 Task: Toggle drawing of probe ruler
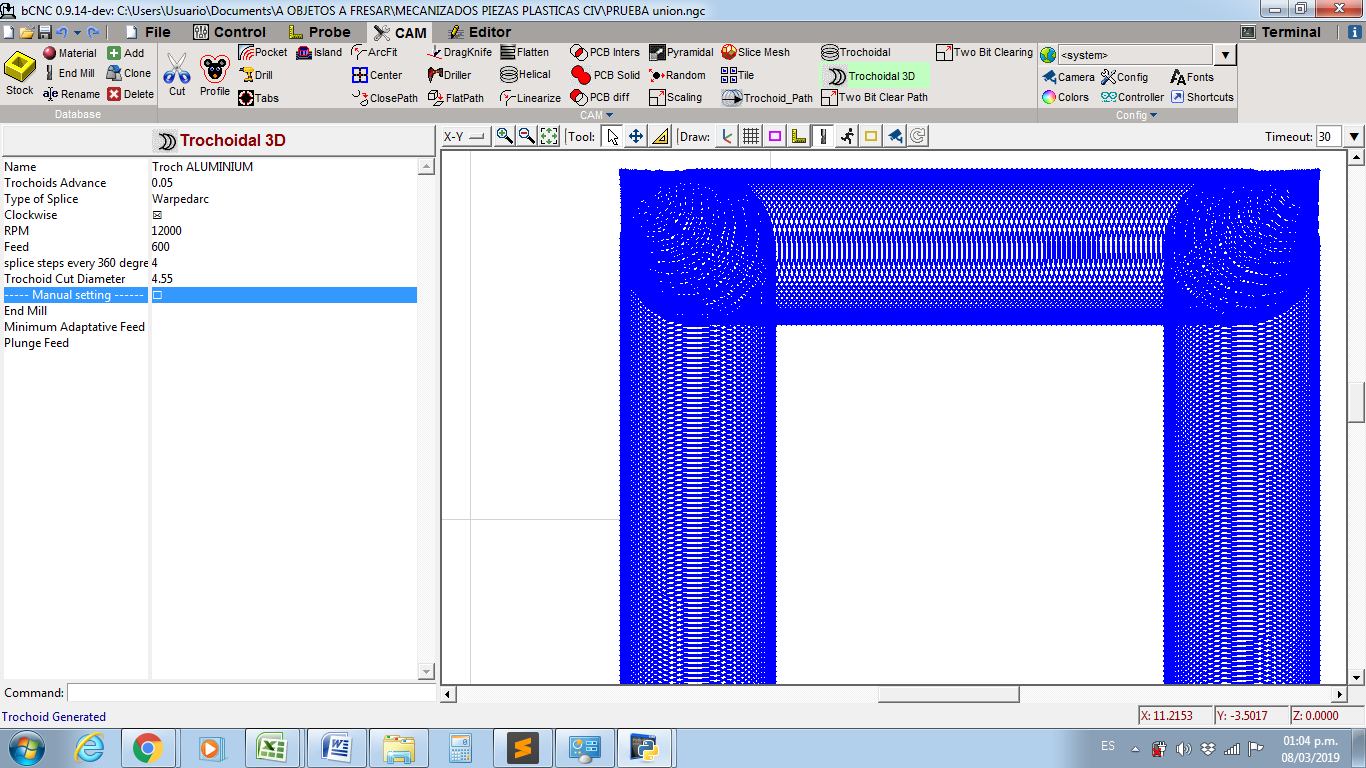pyautogui.click(x=799, y=136)
